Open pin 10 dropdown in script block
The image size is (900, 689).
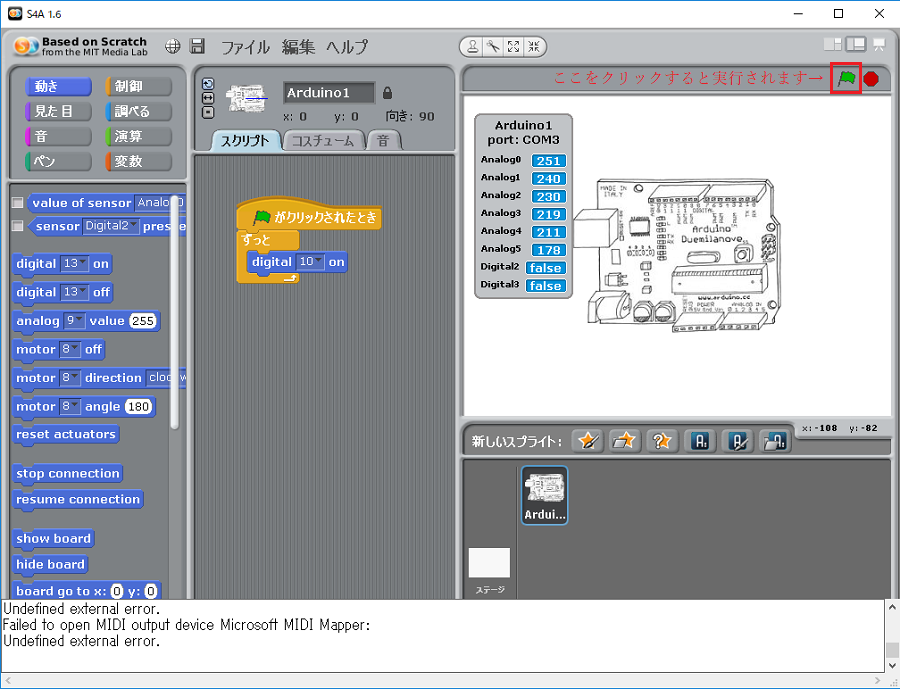tap(311, 262)
